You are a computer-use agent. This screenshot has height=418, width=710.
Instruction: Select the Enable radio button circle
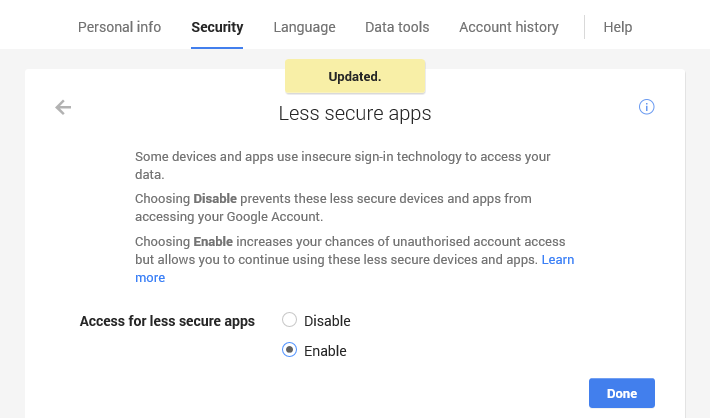(290, 350)
